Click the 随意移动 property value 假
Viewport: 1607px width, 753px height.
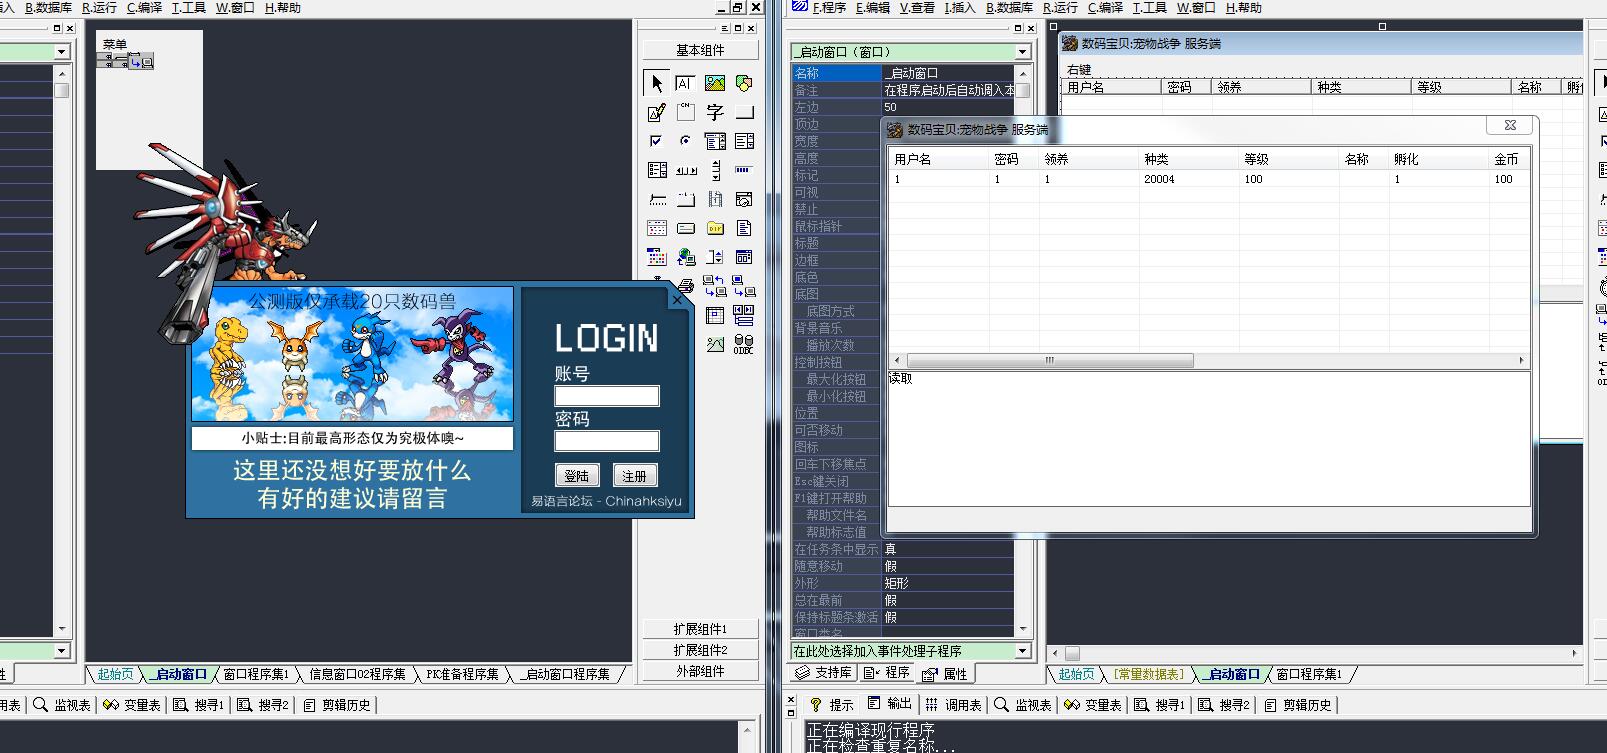pyautogui.click(x=947, y=566)
